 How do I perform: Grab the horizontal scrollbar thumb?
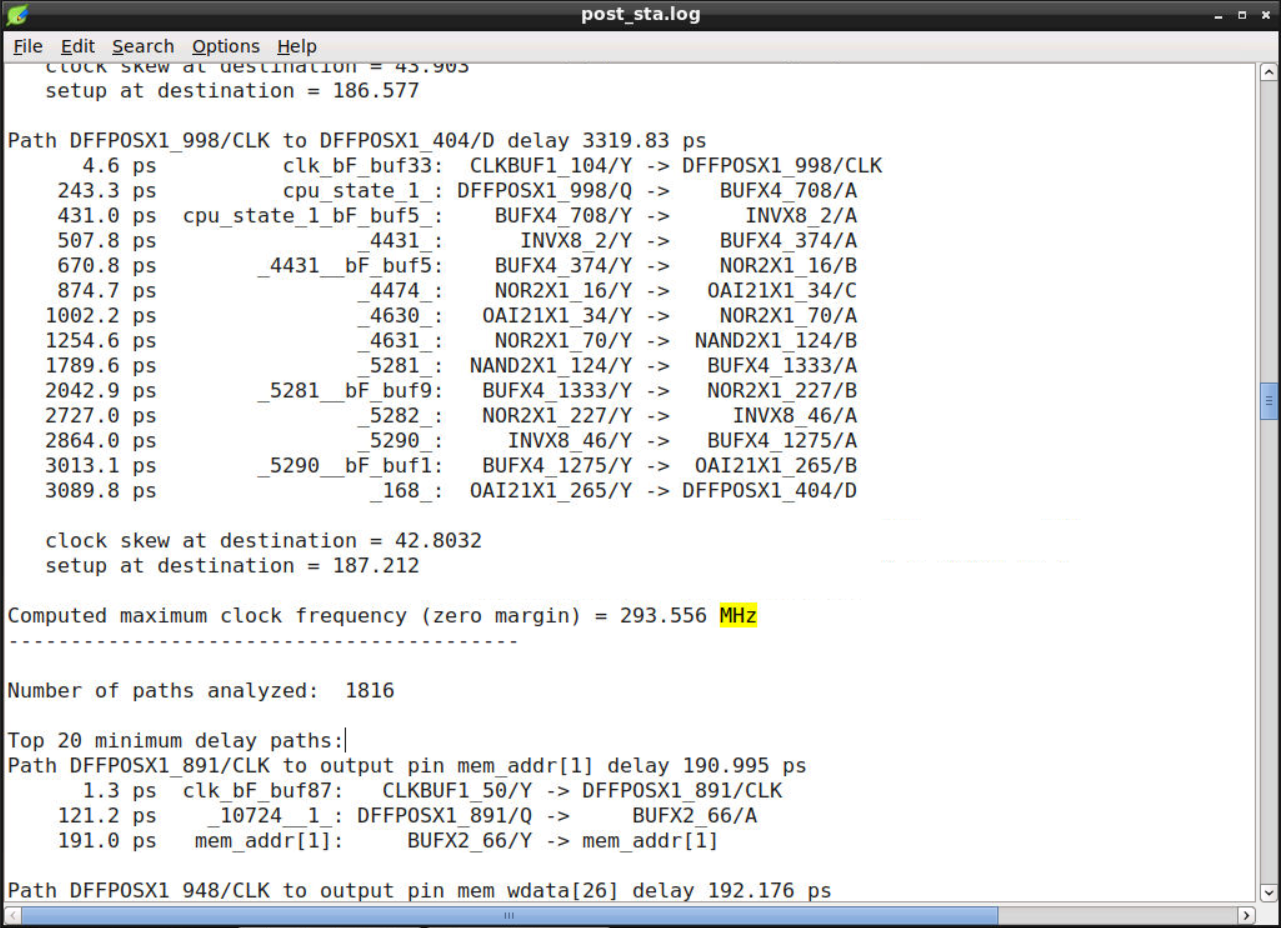point(508,915)
